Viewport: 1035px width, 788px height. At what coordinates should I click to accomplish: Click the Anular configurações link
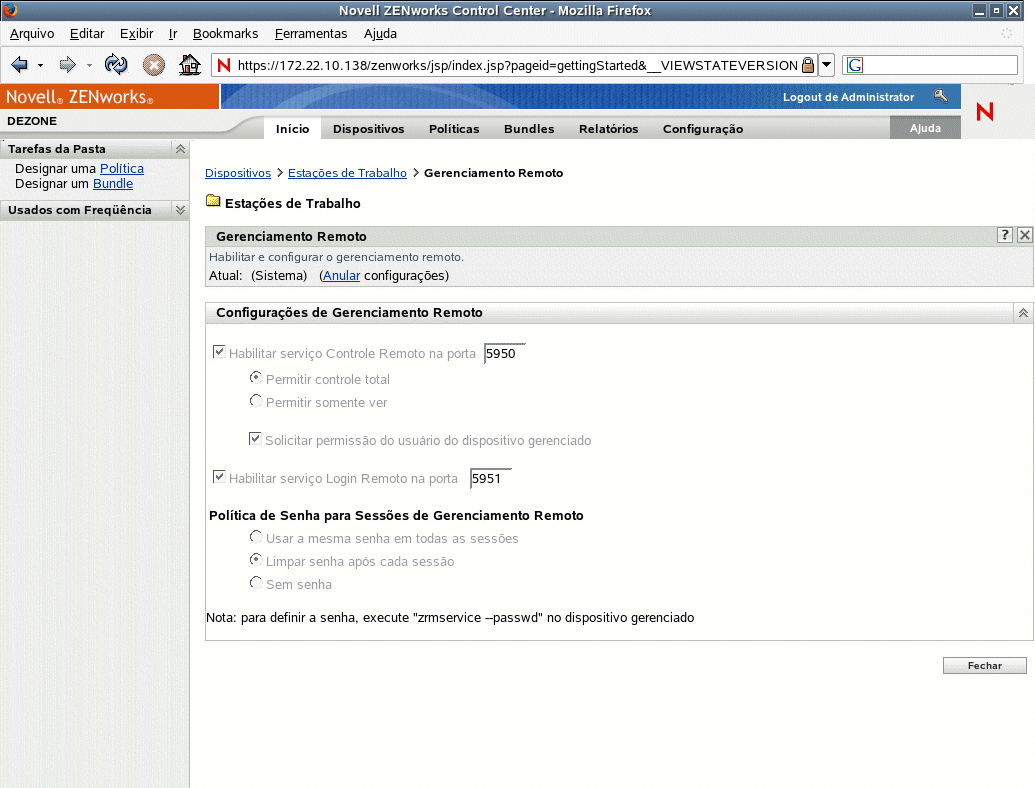coord(341,276)
